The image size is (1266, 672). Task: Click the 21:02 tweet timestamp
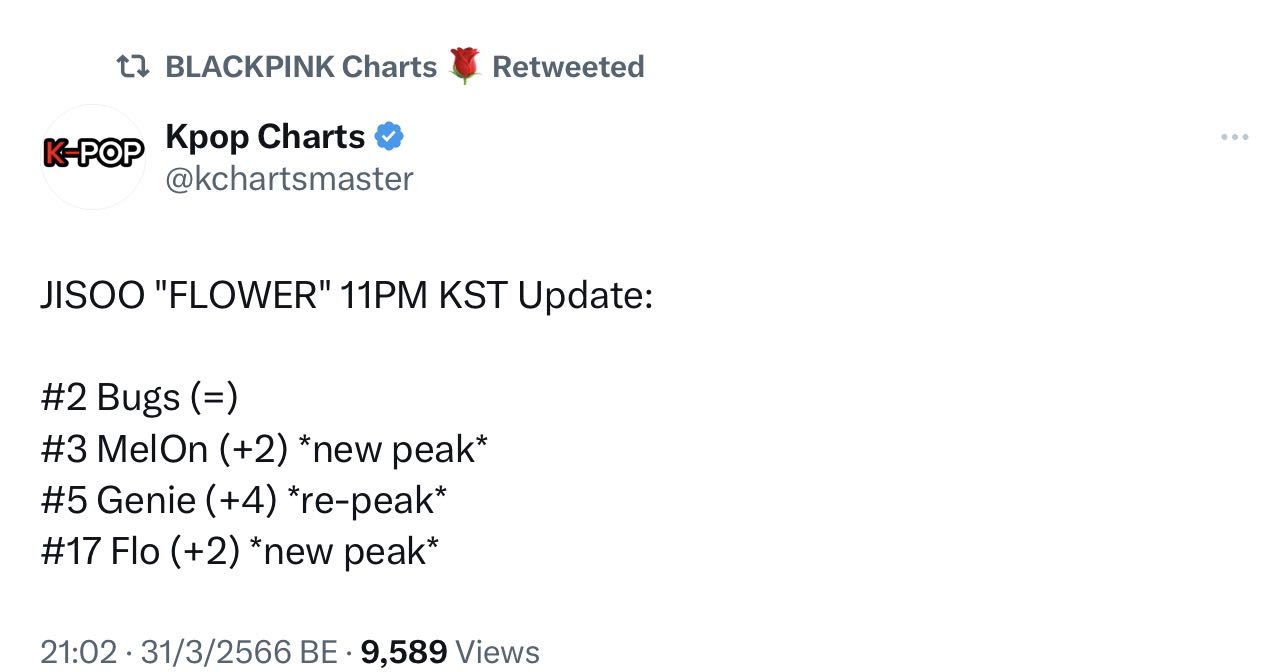[x=79, y=652]
